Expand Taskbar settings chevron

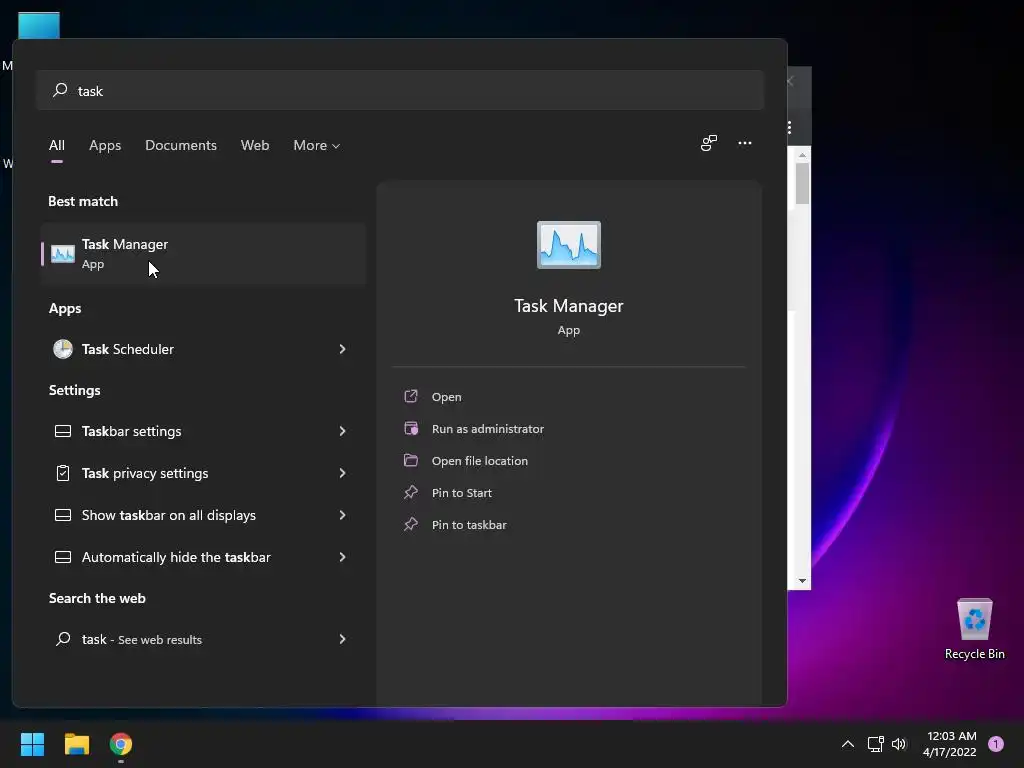[x=342, y=431]
